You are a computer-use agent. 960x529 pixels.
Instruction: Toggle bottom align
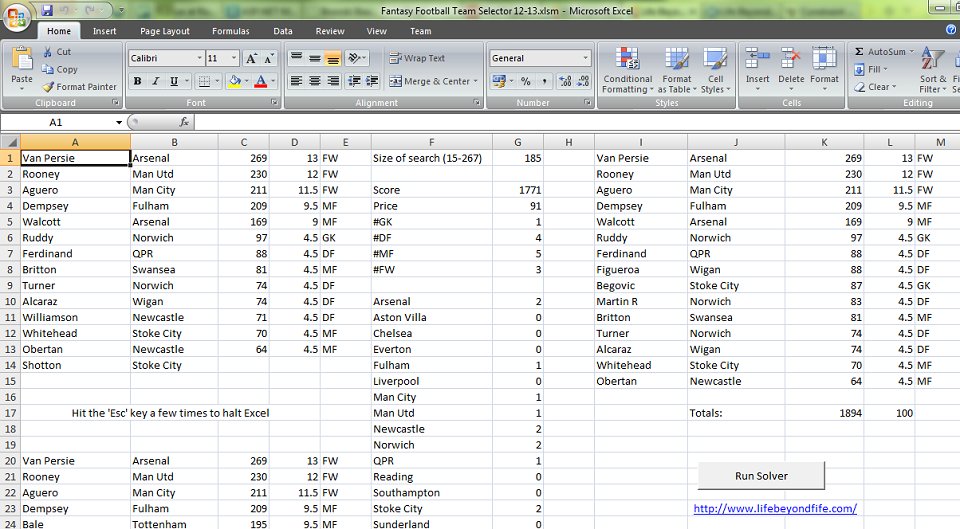(333, 58)
